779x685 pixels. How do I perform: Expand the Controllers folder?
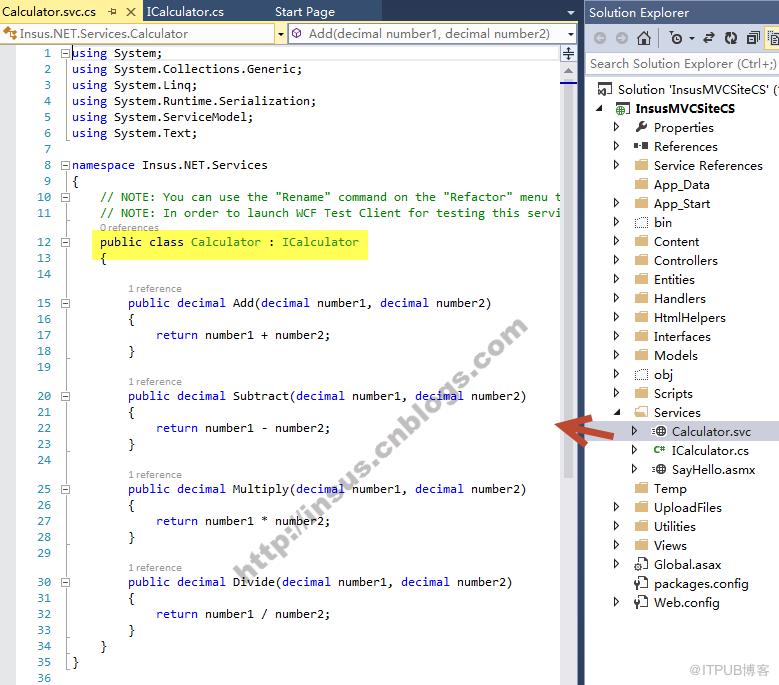(x=616, y=260)
